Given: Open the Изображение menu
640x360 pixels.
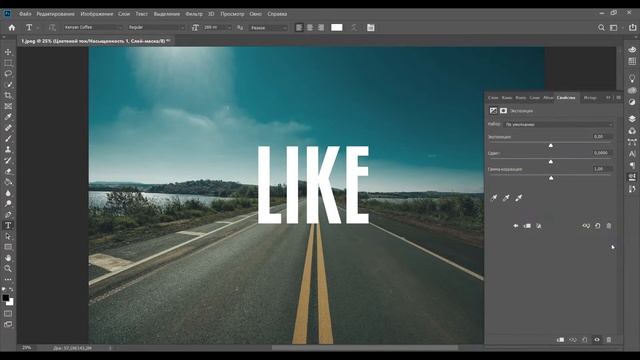Looking at the screenshot, I should pyautogui.click(x=97, y=14).
